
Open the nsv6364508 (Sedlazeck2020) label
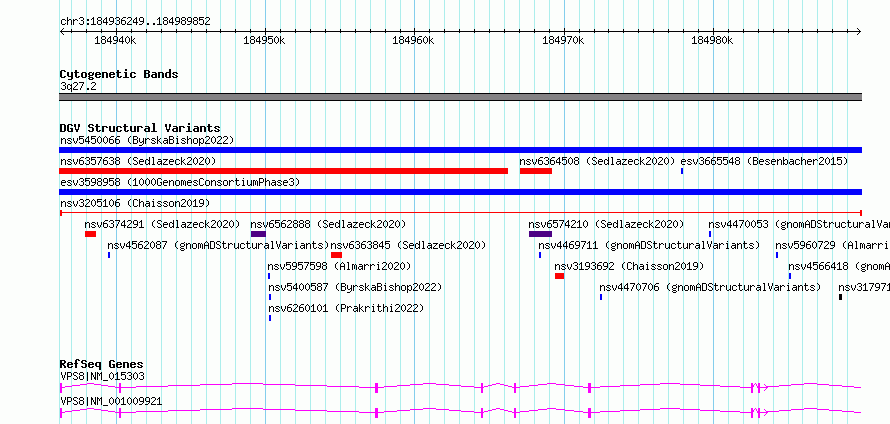tap(597, 161)
